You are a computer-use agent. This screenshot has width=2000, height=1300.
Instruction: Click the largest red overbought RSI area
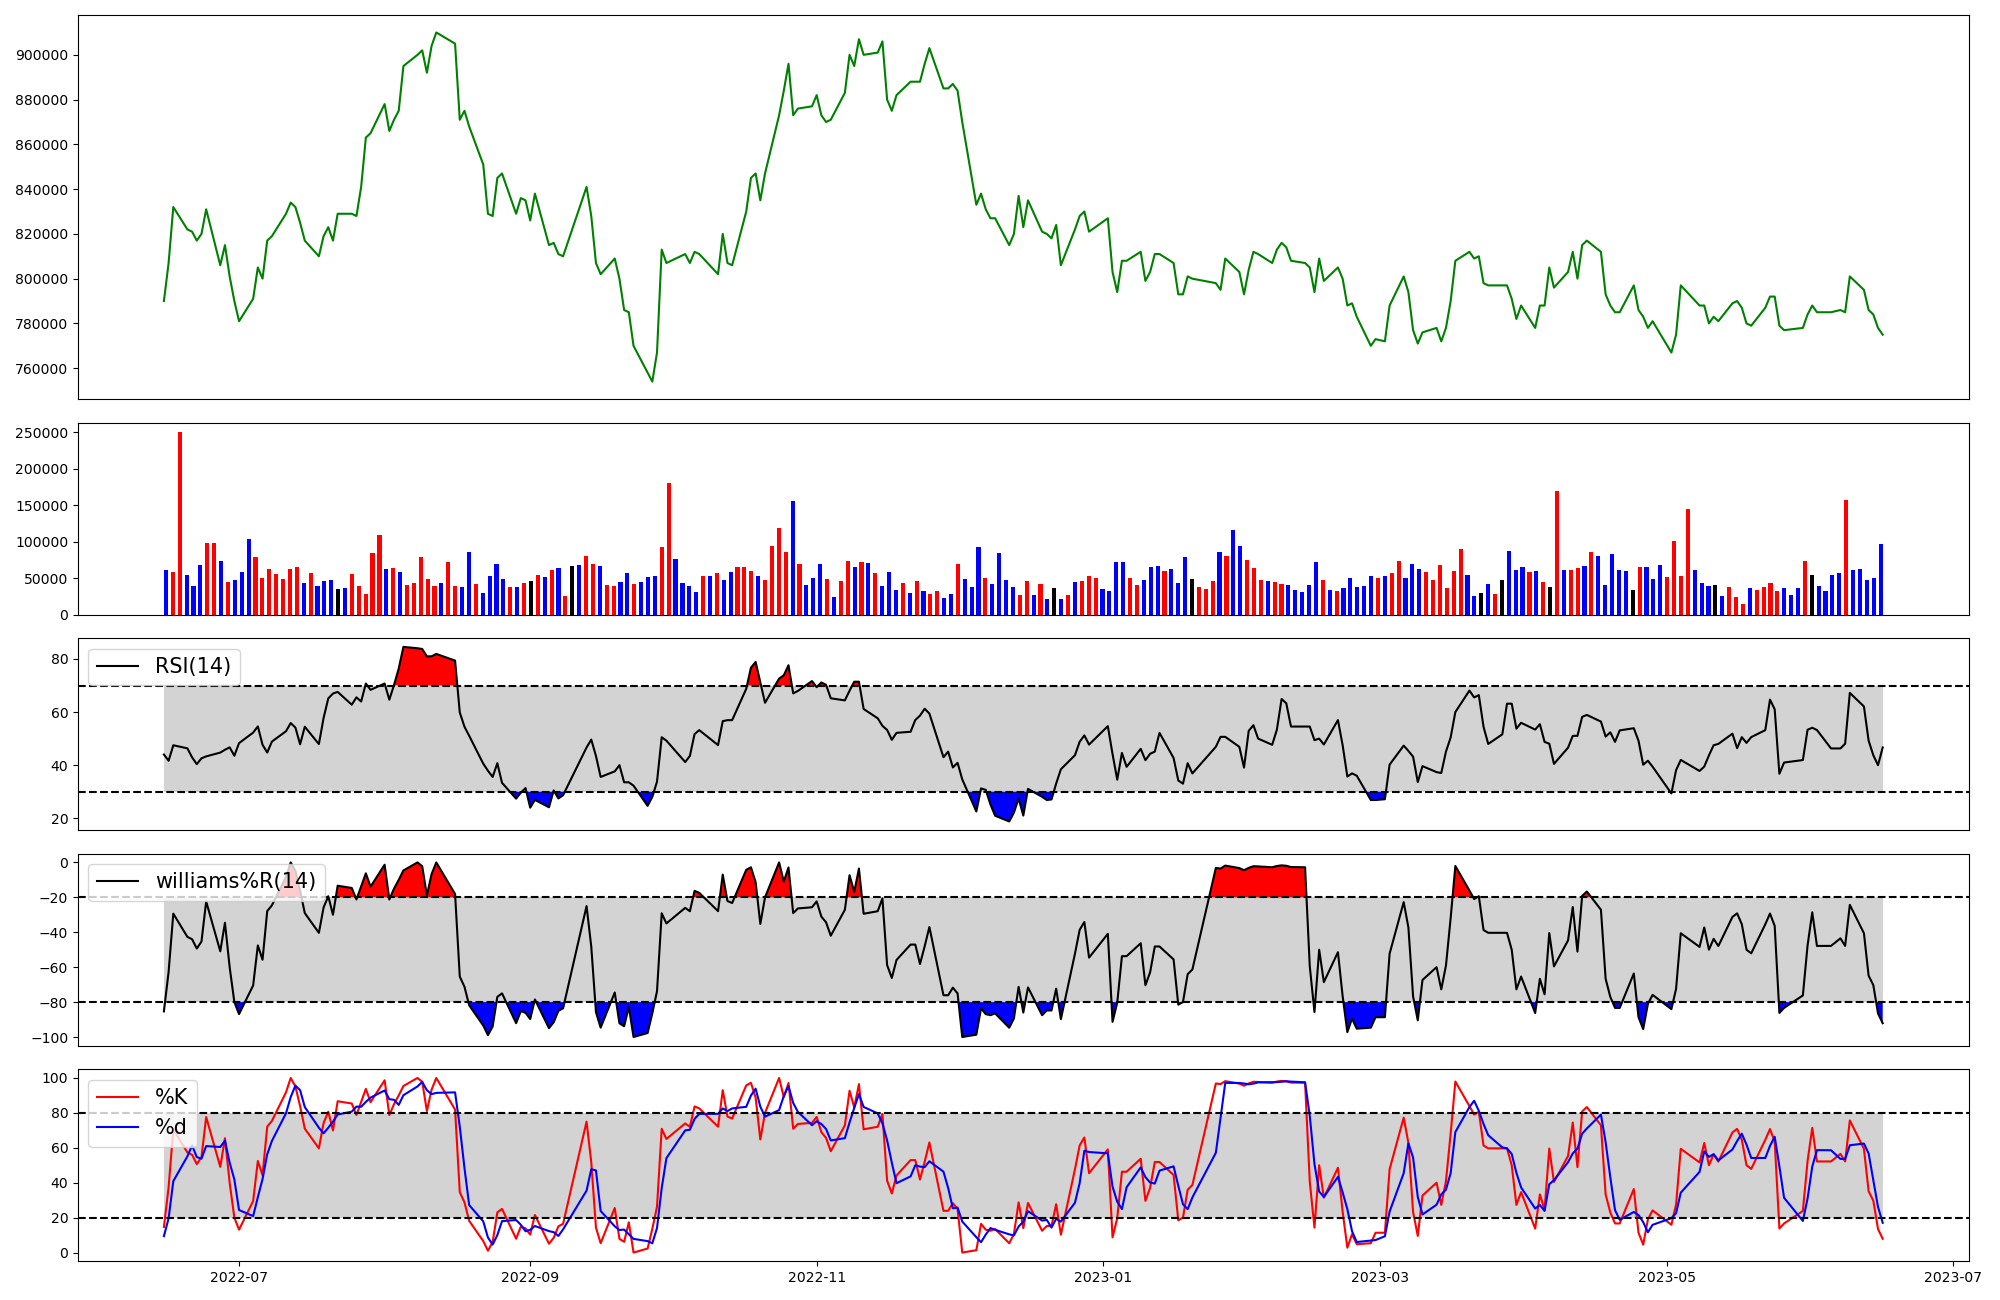coord(427,668)
